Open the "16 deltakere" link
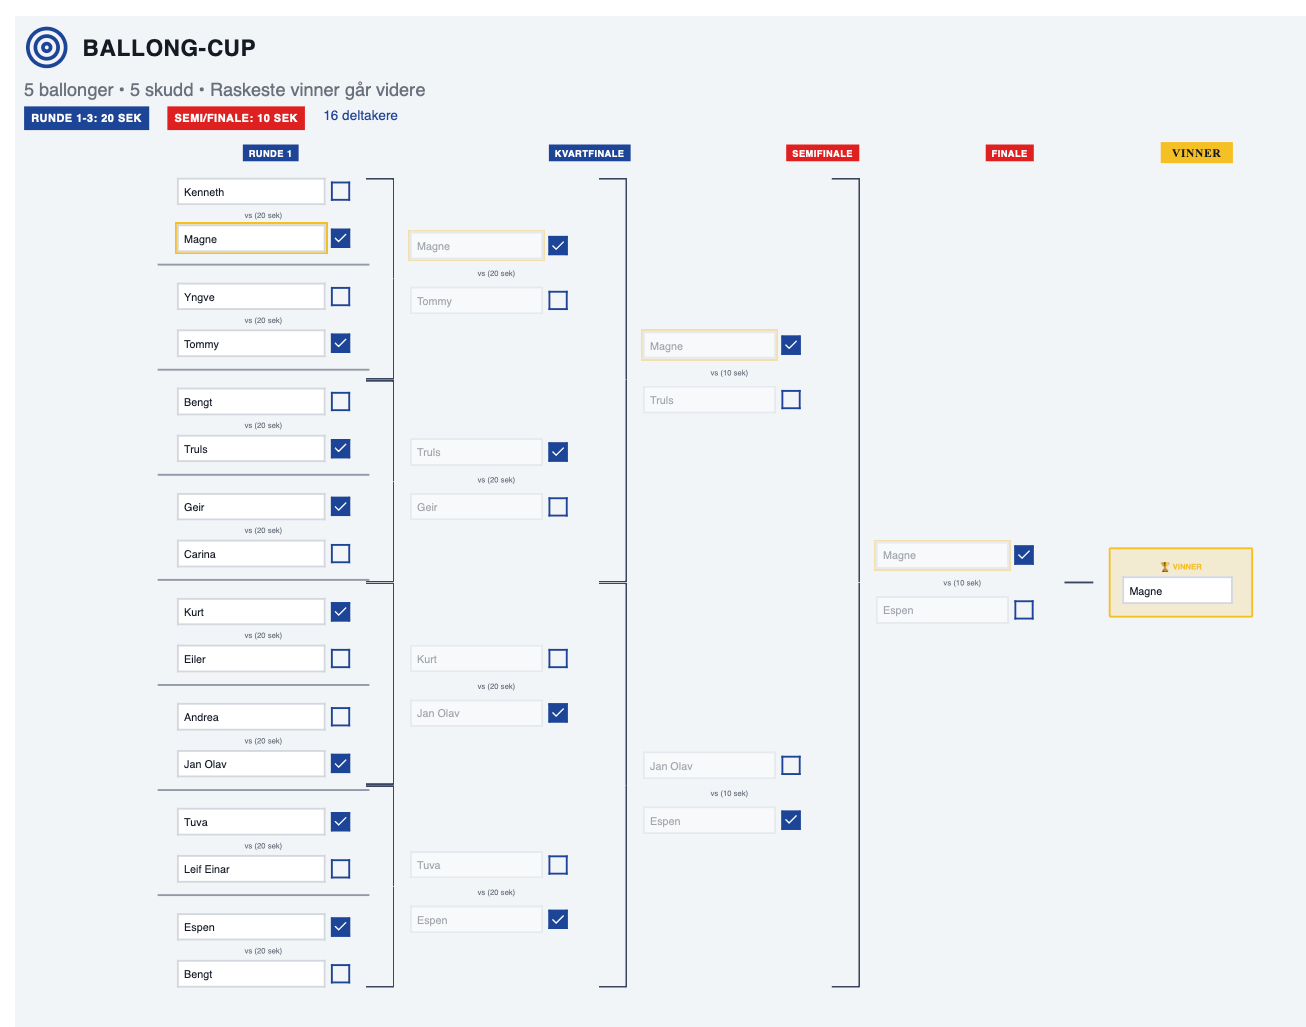The image size is (1306, 1027). pyautogui.click(x=360, y=116)
